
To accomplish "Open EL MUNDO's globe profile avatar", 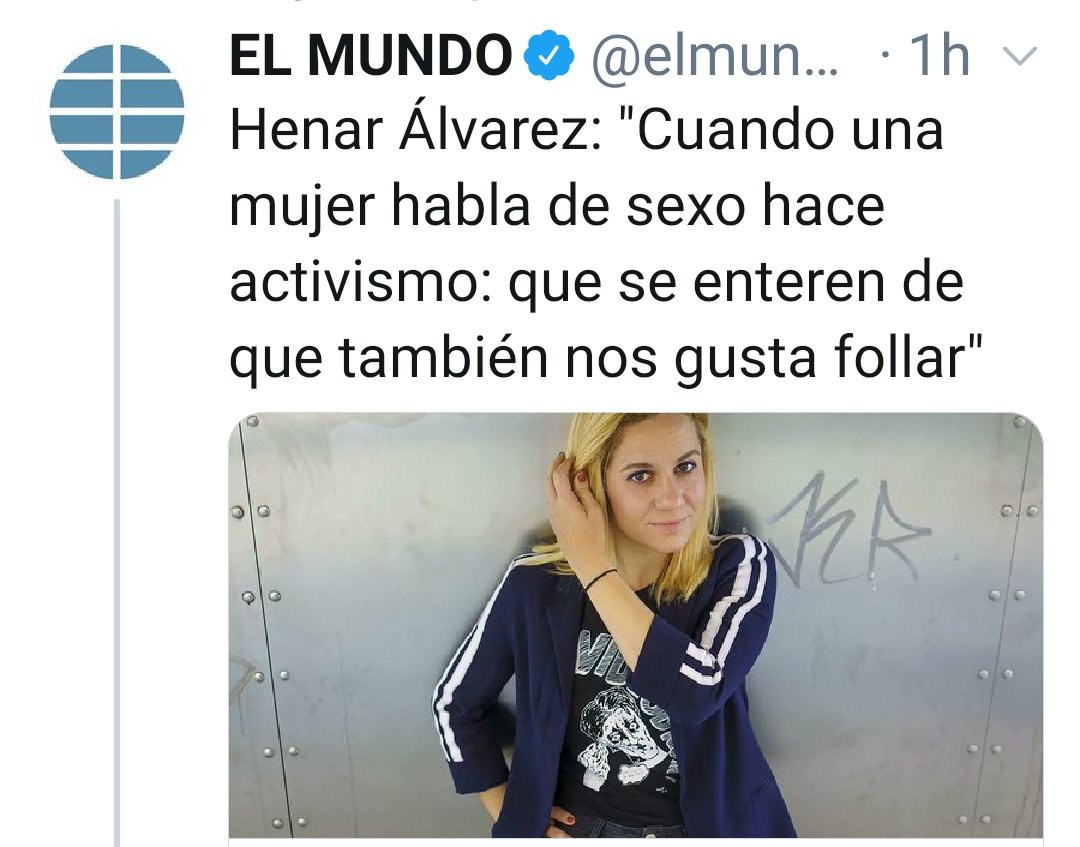I will [x=117, y=112].
